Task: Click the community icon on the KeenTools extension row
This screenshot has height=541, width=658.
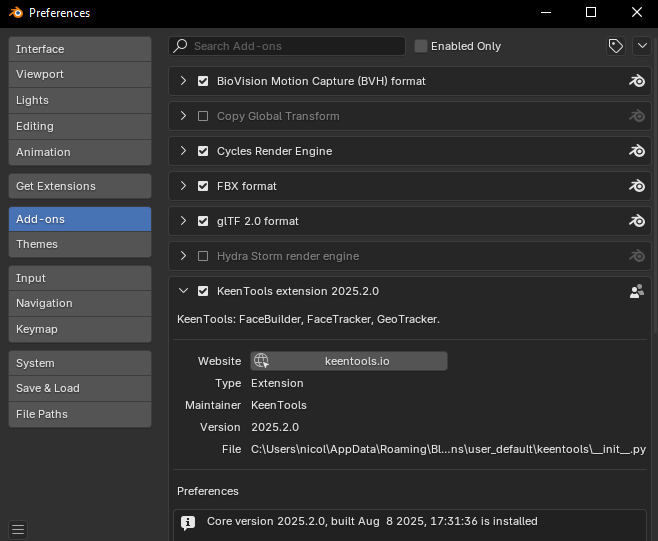Action: point(636,291)
